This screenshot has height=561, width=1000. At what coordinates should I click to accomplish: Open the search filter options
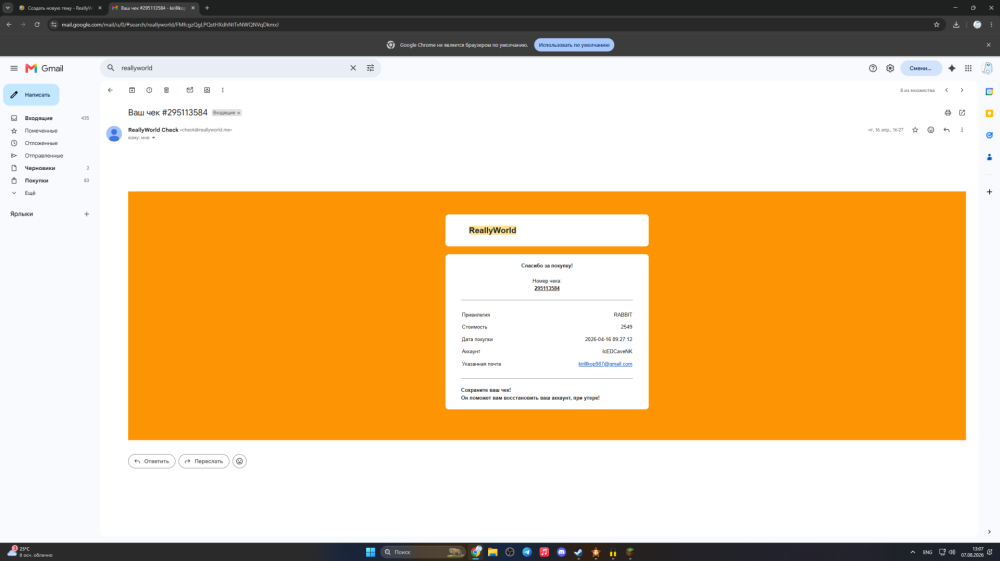(371, 68)
